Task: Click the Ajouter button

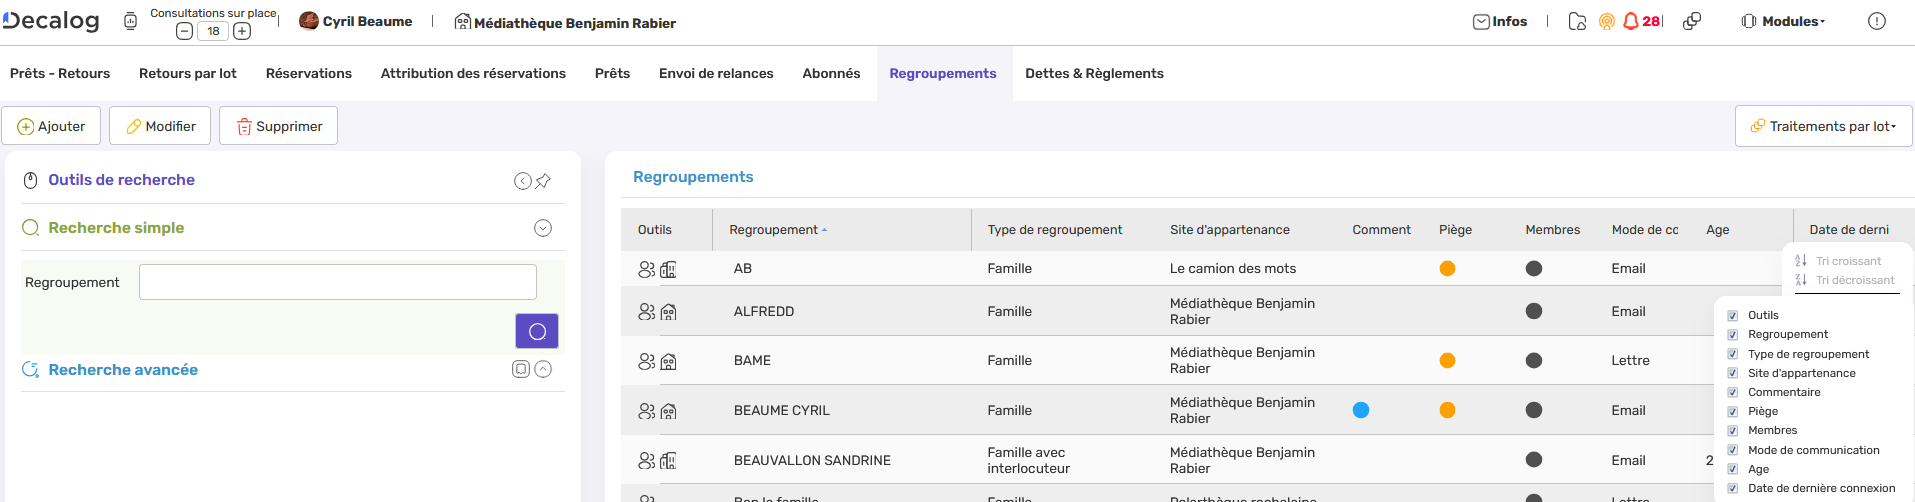Action: 51,126
